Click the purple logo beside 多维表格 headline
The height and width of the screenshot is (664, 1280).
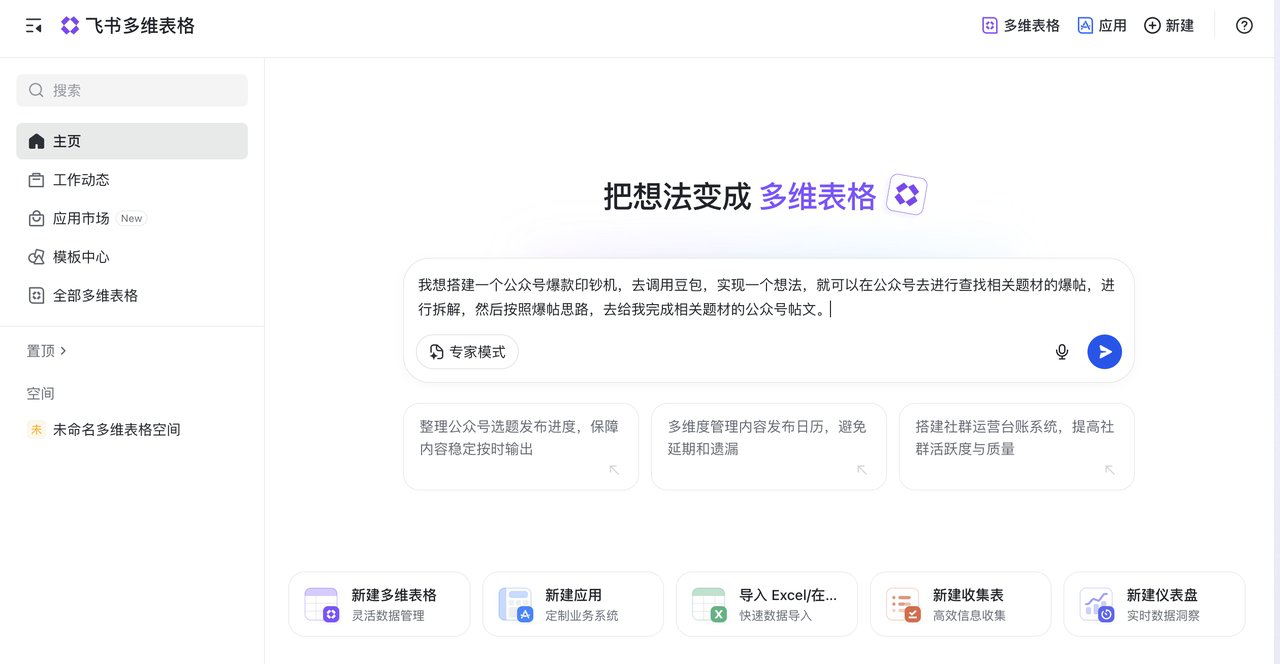tap(907, 196)
